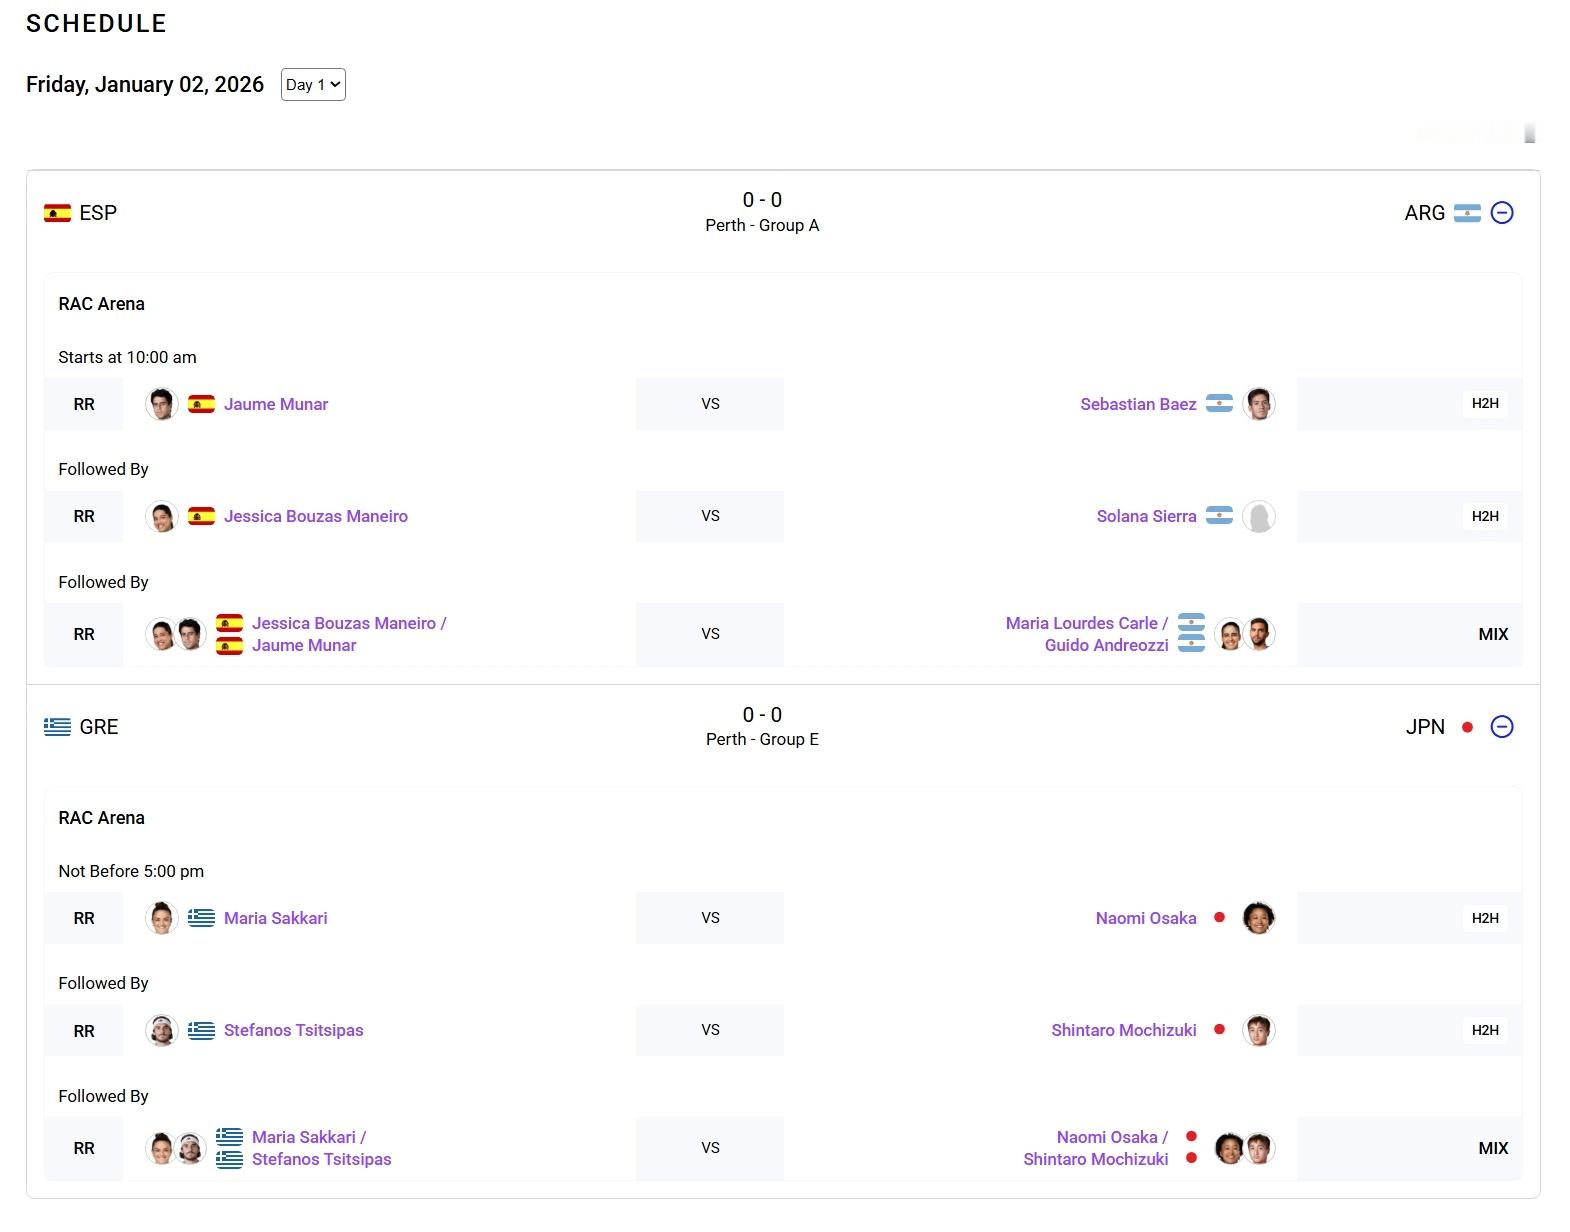
Task: Open H2H for Munar vs Baez
Action: (x=1484, y=404)
